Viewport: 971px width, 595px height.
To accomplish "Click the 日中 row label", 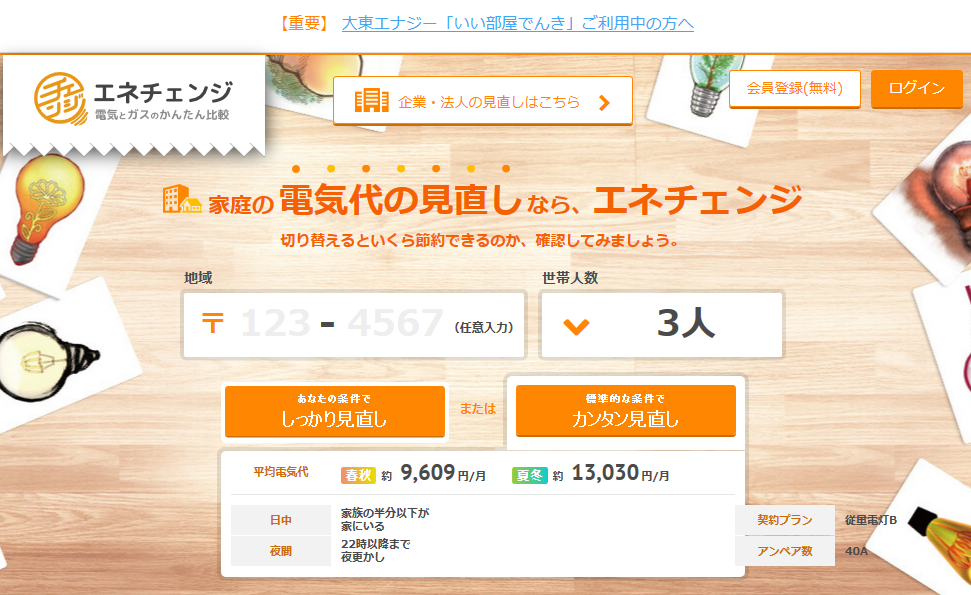I will click(281, 520).
